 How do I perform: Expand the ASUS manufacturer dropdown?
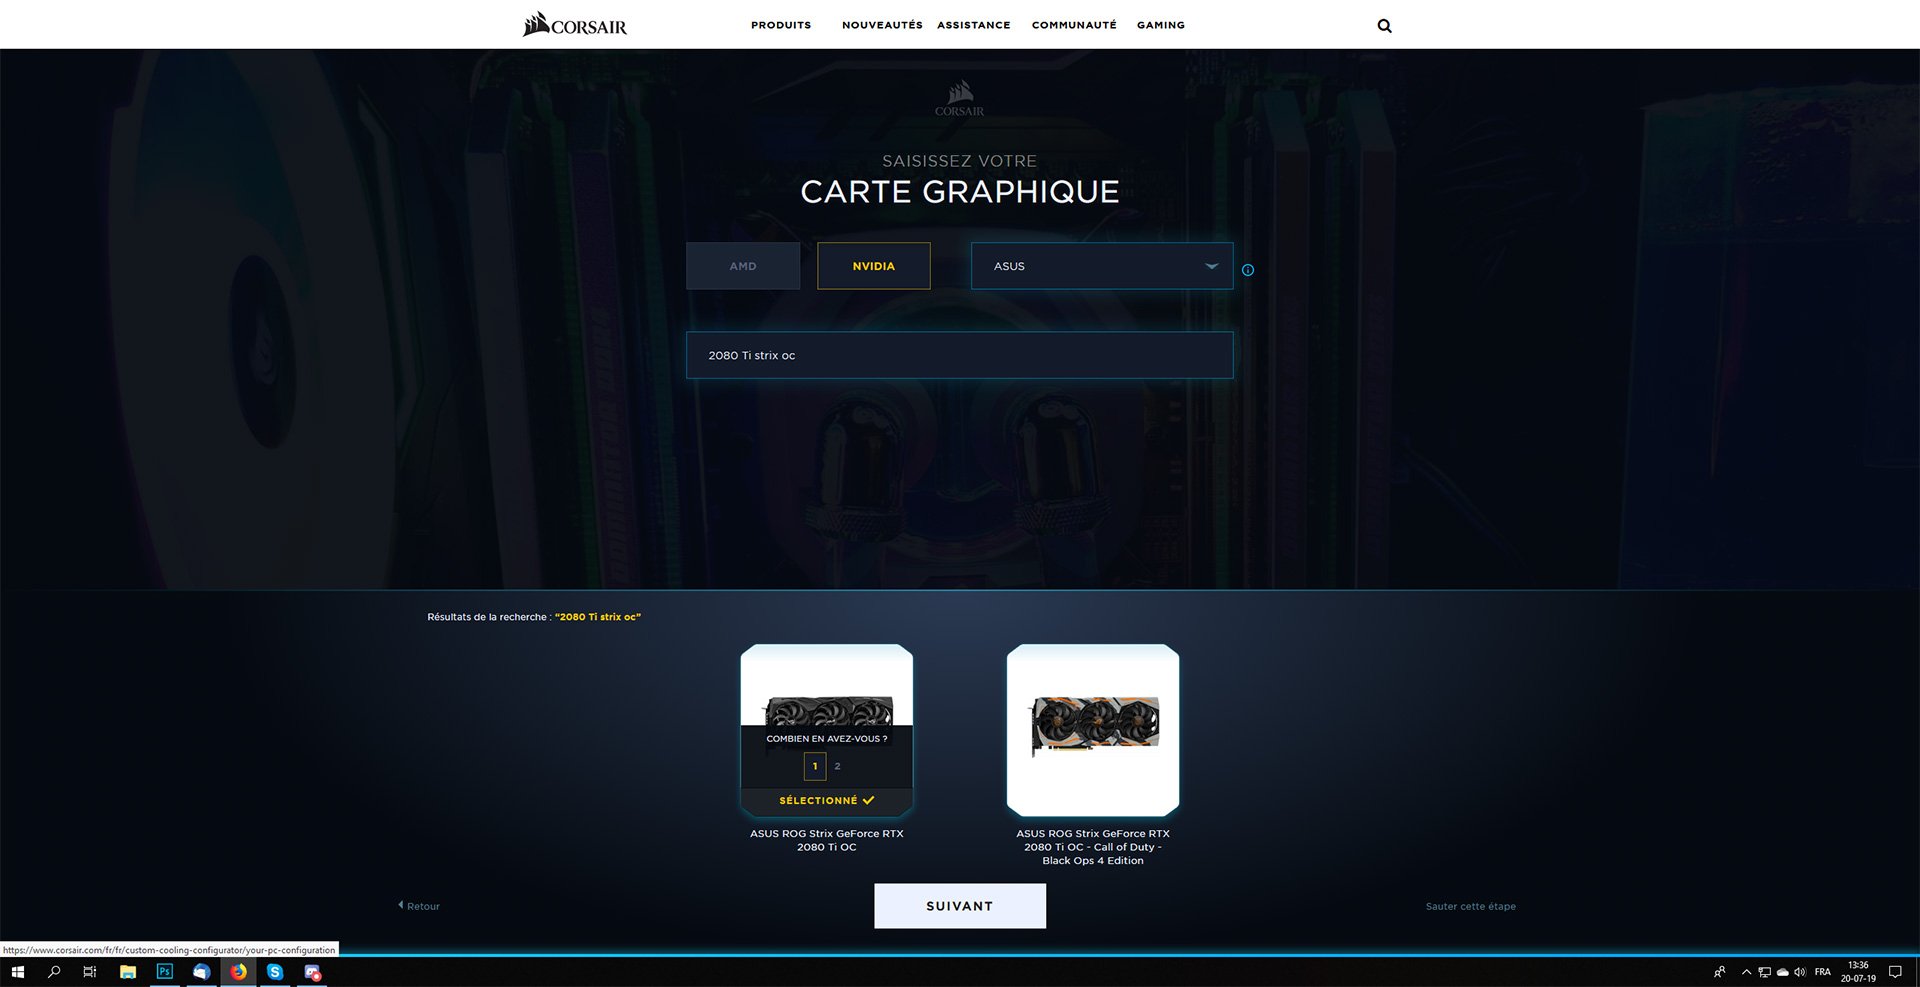point(1101,266)
